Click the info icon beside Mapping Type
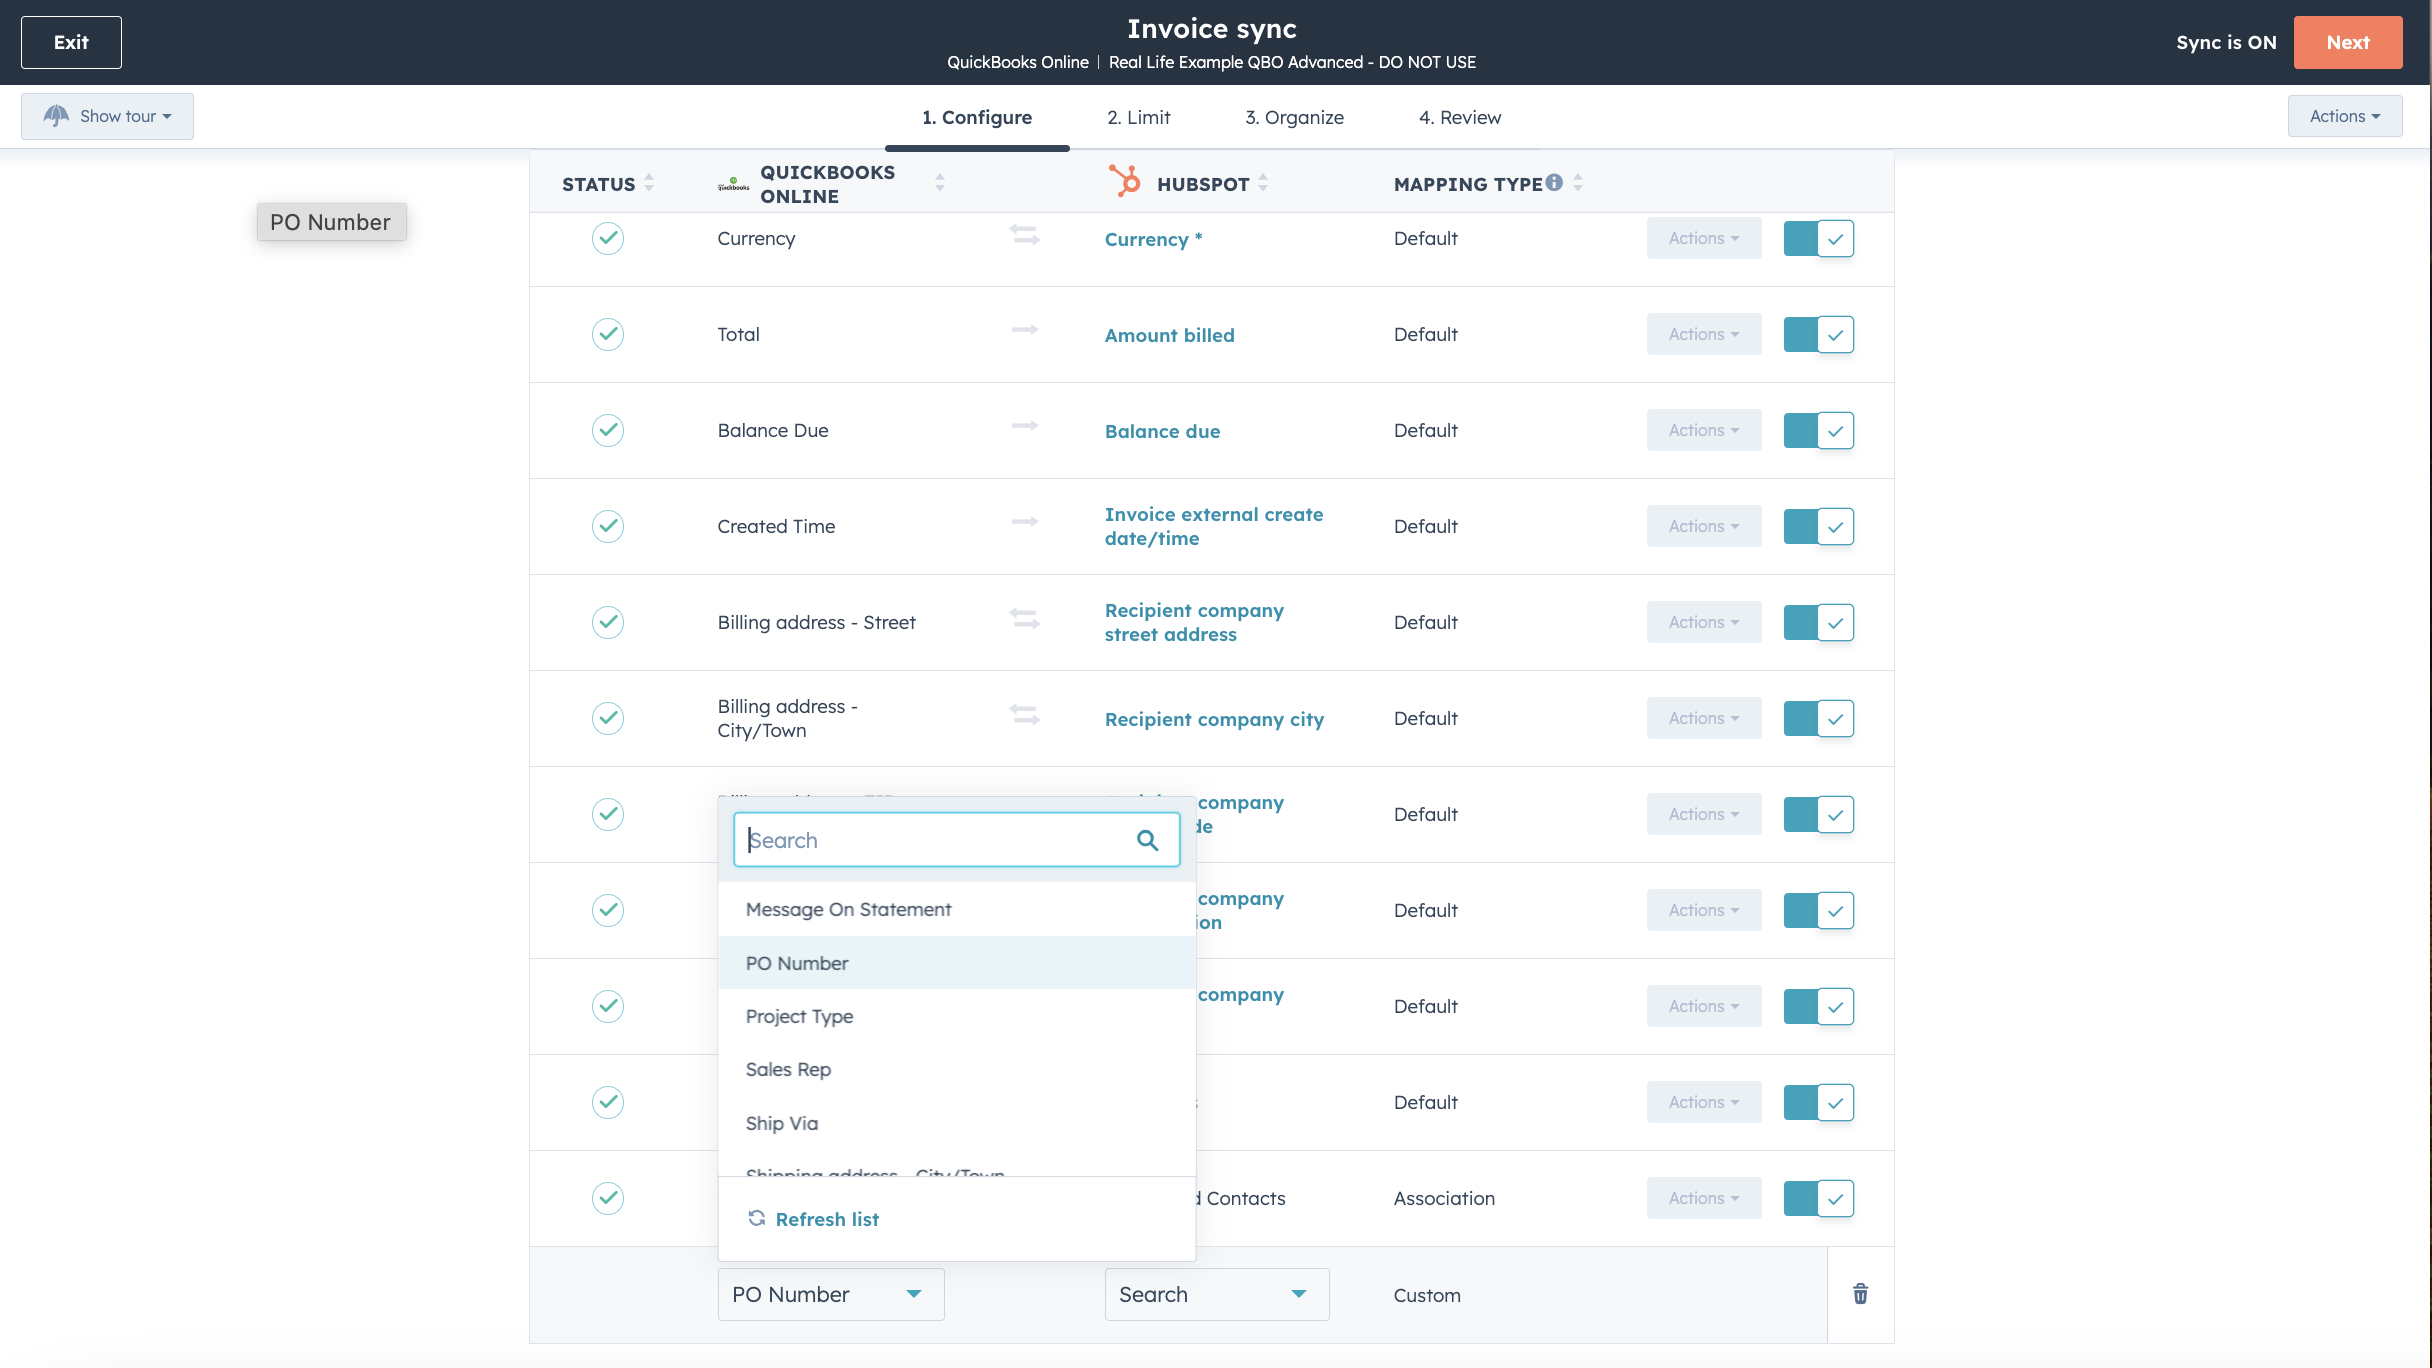 click(x=1554, y=182)
